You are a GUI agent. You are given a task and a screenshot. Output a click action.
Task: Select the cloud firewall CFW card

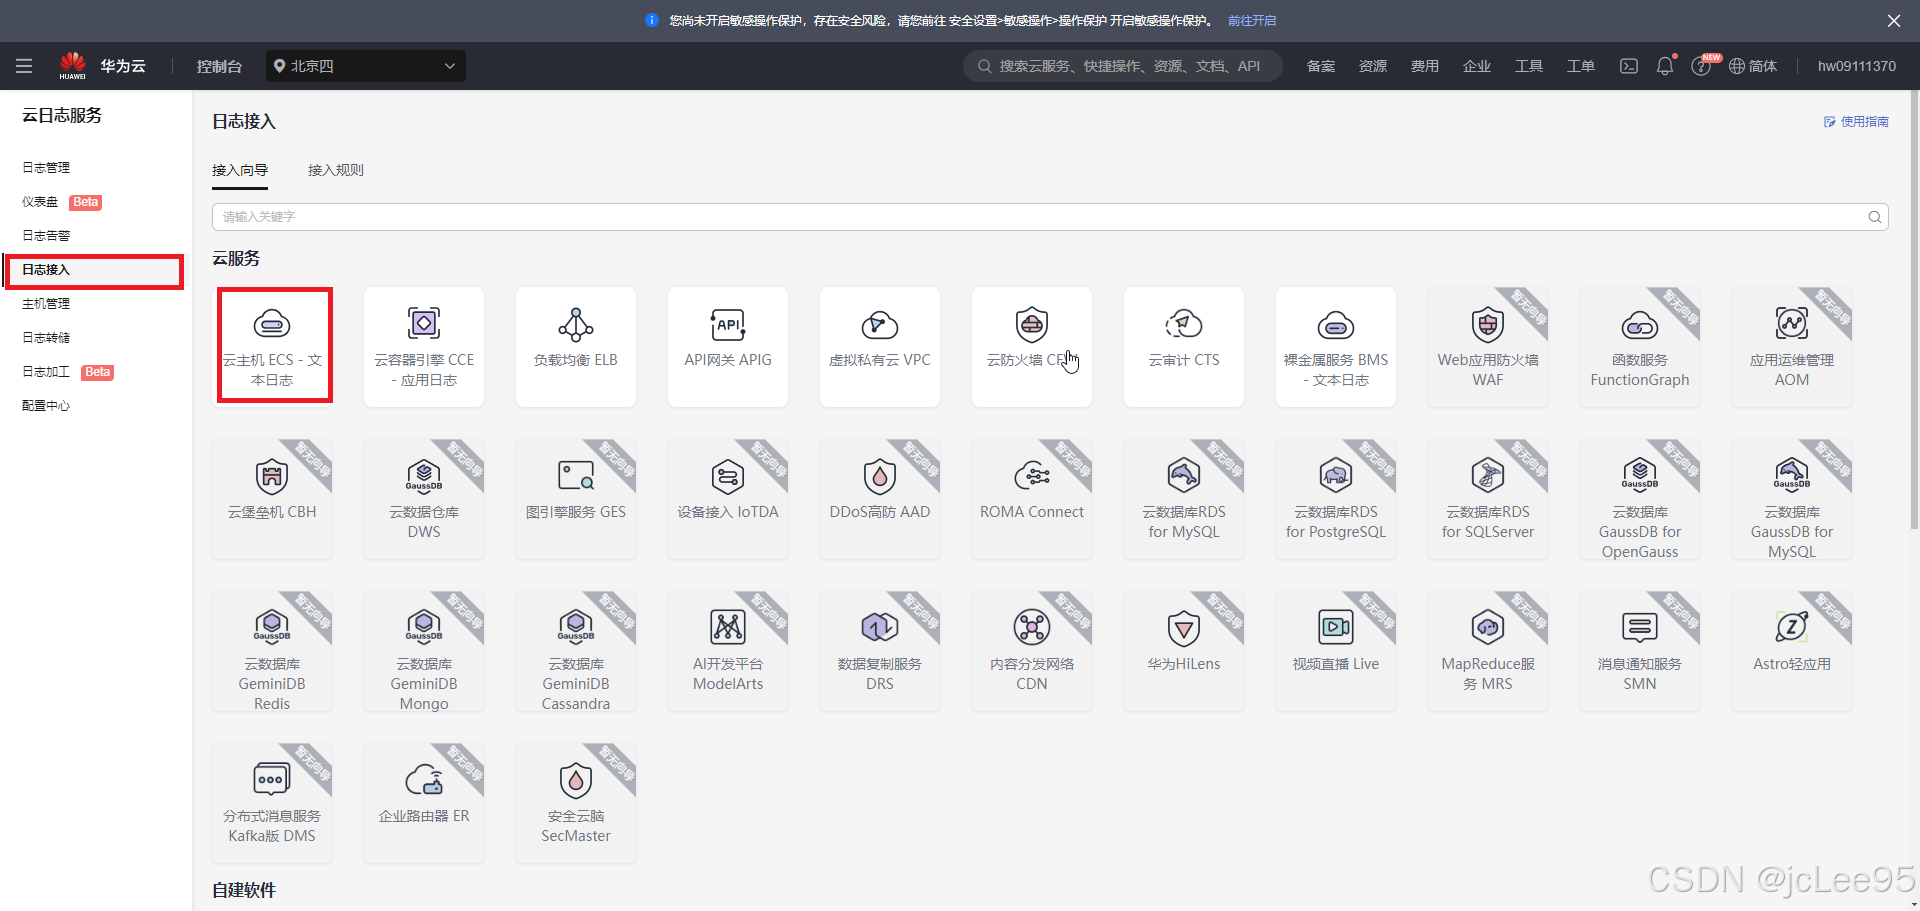[1032, 346]
